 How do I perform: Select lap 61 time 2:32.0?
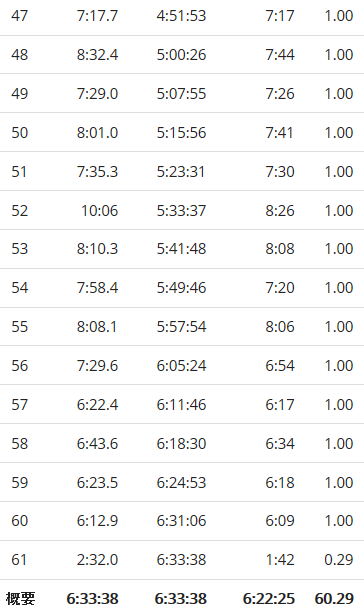[x=97, y=559]
